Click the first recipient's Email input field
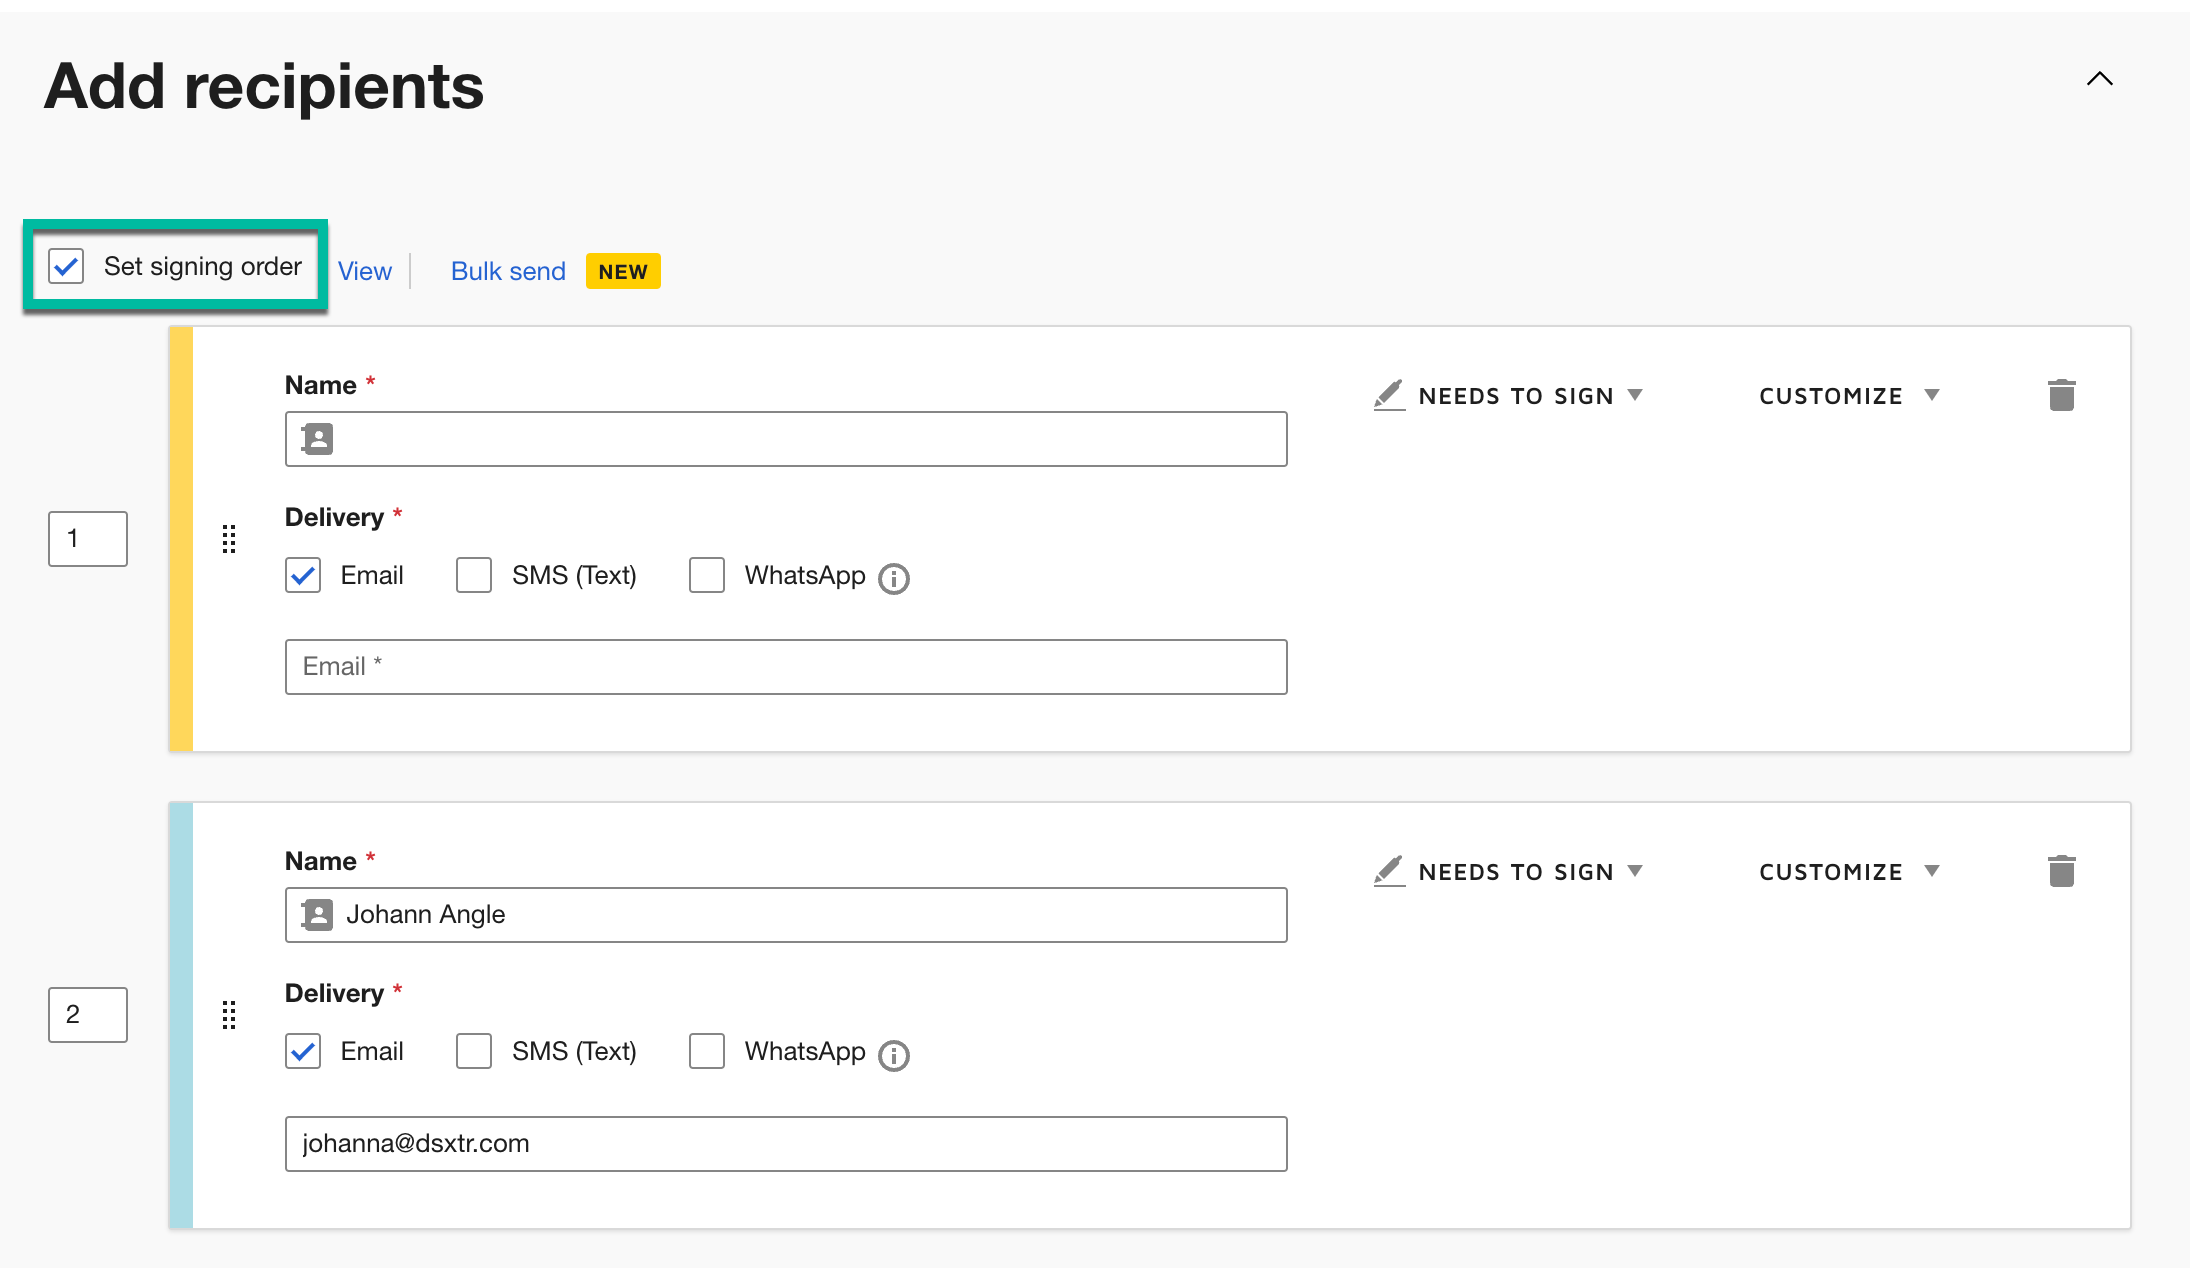 (x=785, y=667)
